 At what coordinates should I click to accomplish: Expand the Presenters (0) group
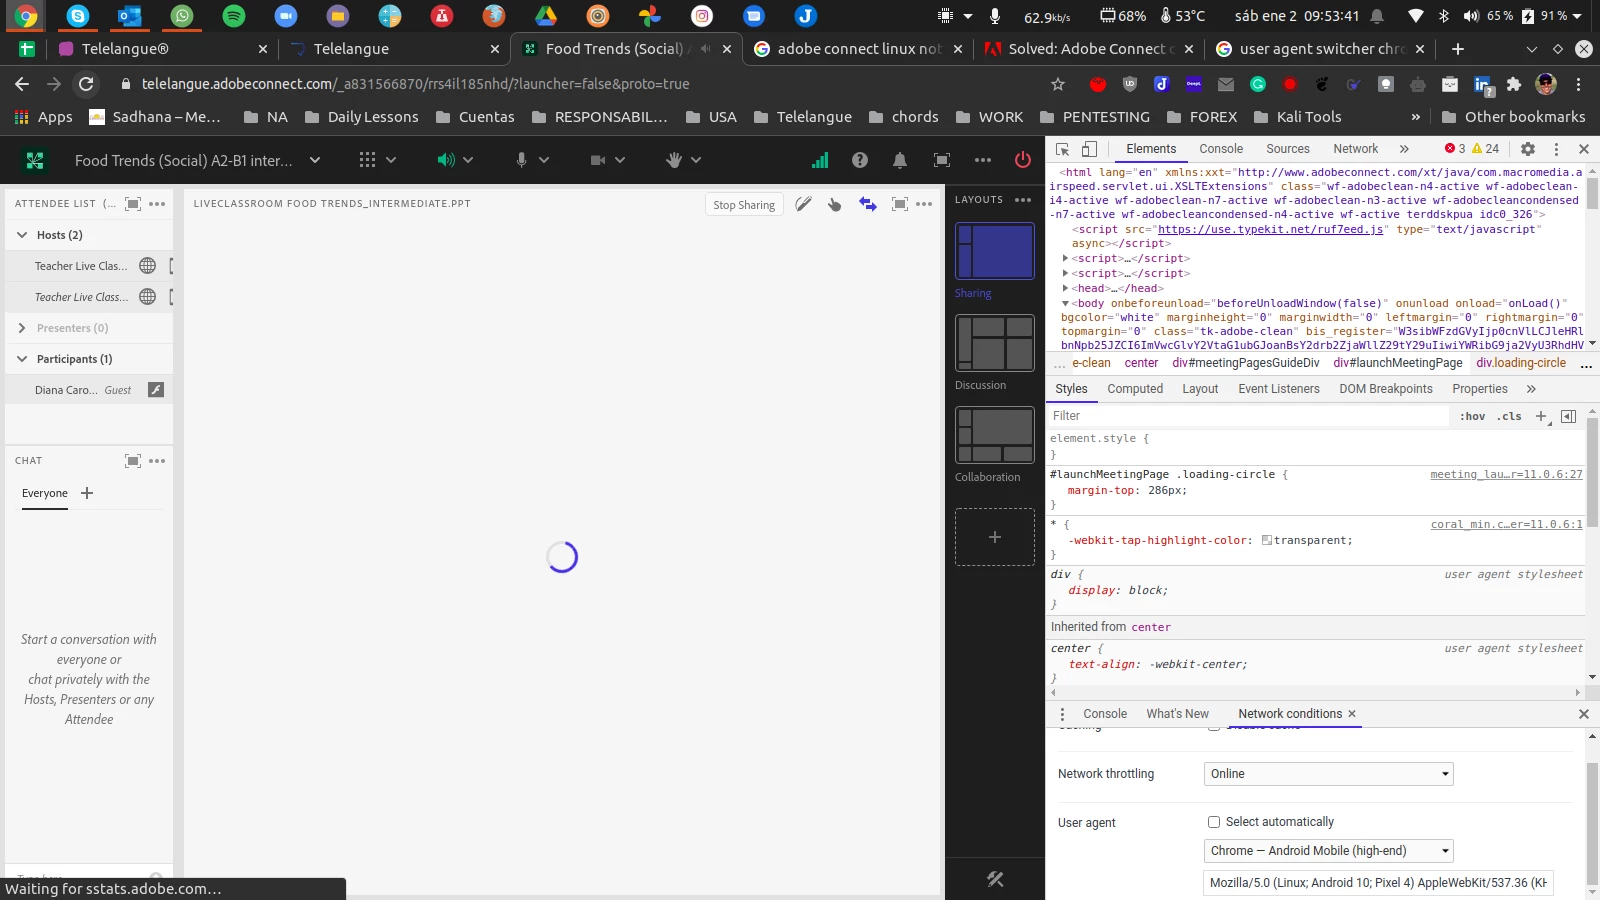click(22, 328)
